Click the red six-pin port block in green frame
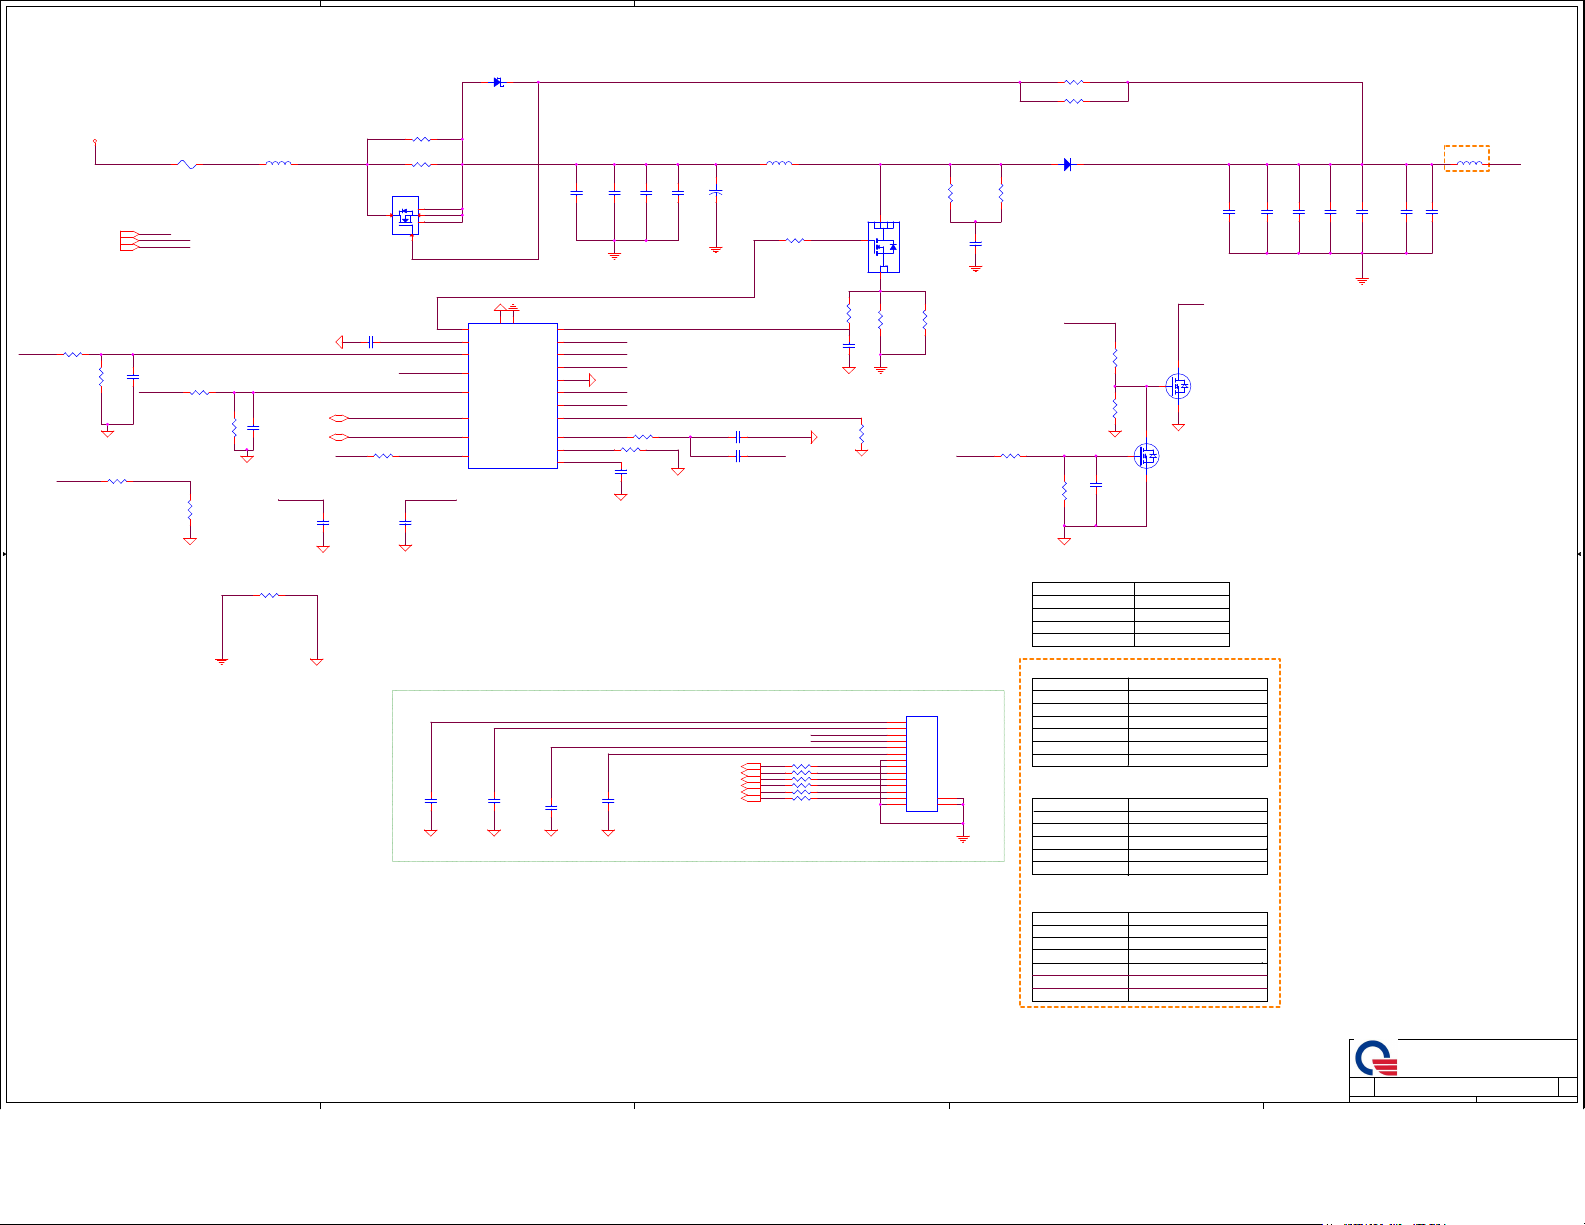This screenshot has width=1585, height=1225. tap(751, 782)
